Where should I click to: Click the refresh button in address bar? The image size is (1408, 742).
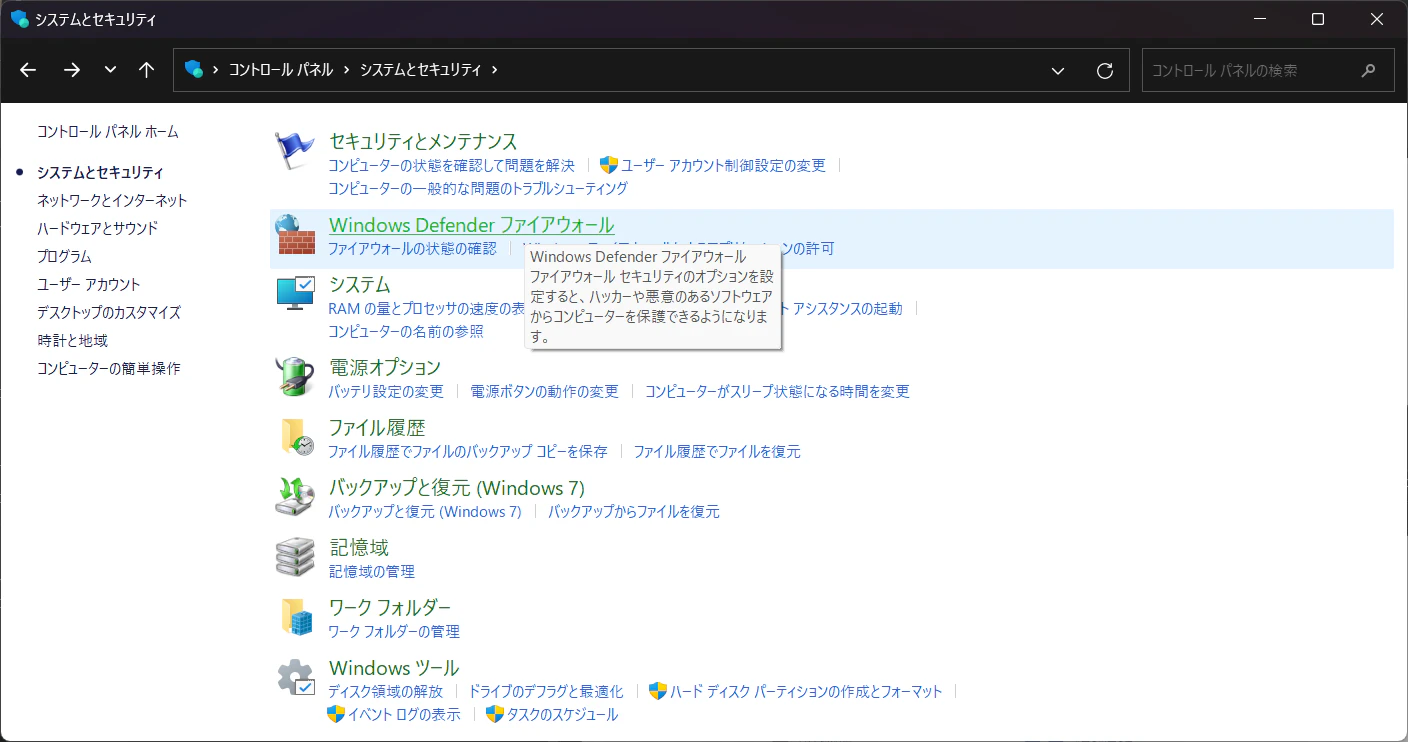pos(1105,70)
